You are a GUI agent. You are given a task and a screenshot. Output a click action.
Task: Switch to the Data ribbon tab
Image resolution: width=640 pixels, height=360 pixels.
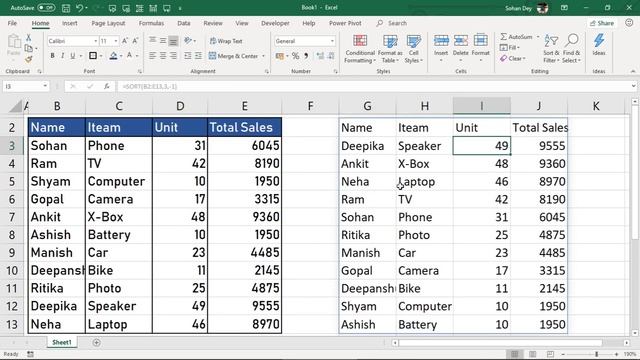(184, 23)
